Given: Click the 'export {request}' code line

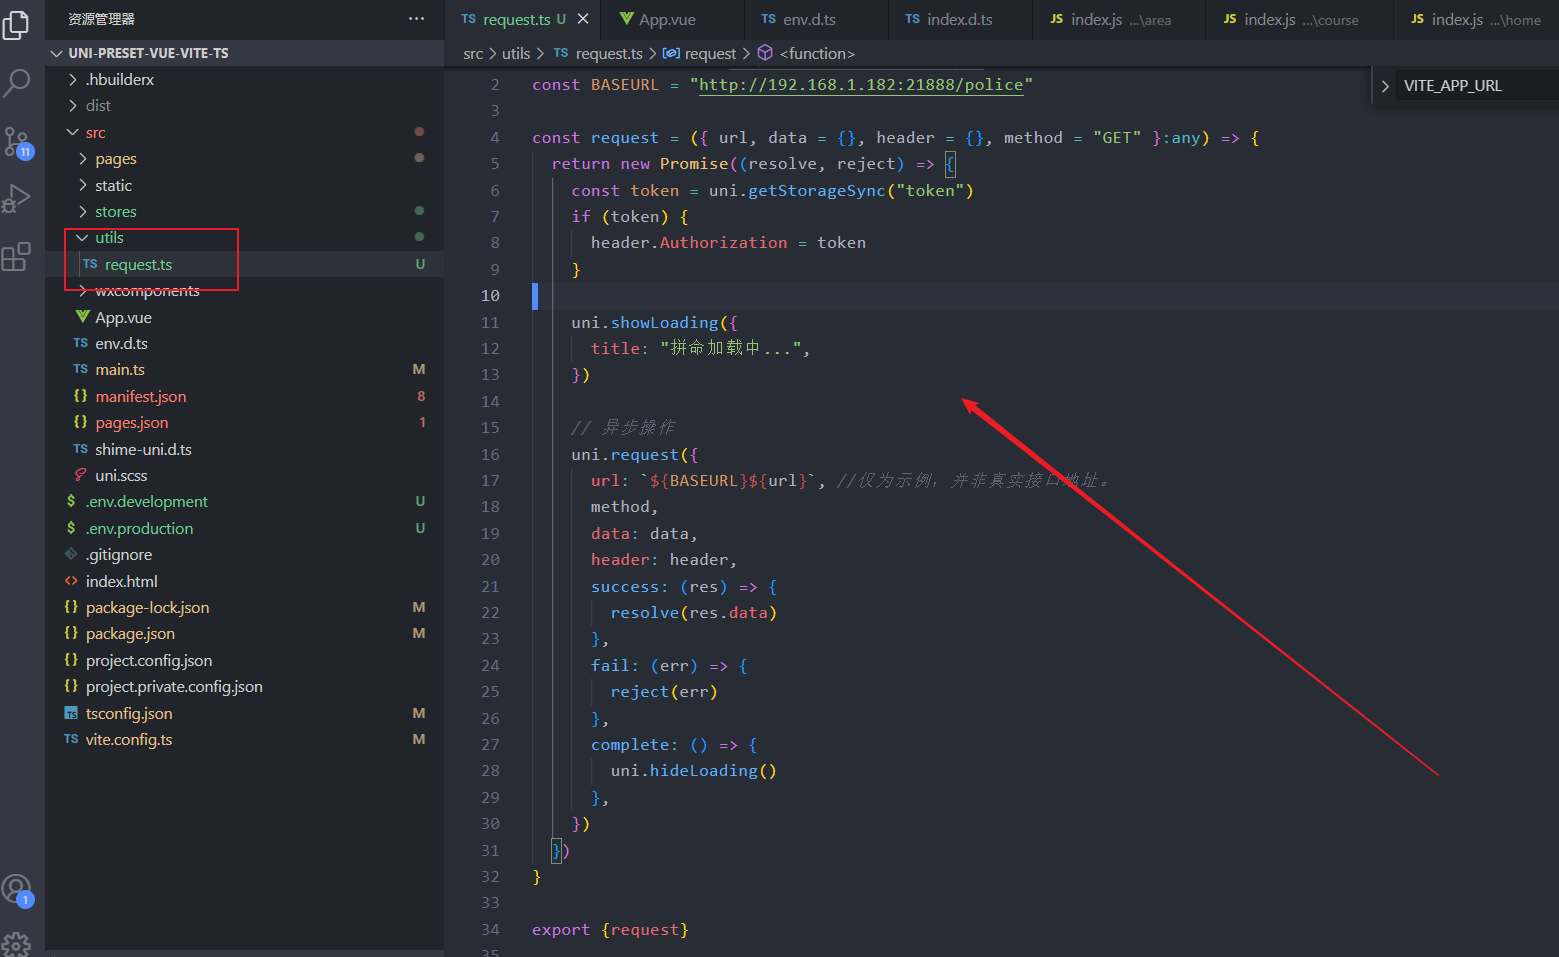Looking at the screenshot, I should pyautogui.click(x=610, y=929).
